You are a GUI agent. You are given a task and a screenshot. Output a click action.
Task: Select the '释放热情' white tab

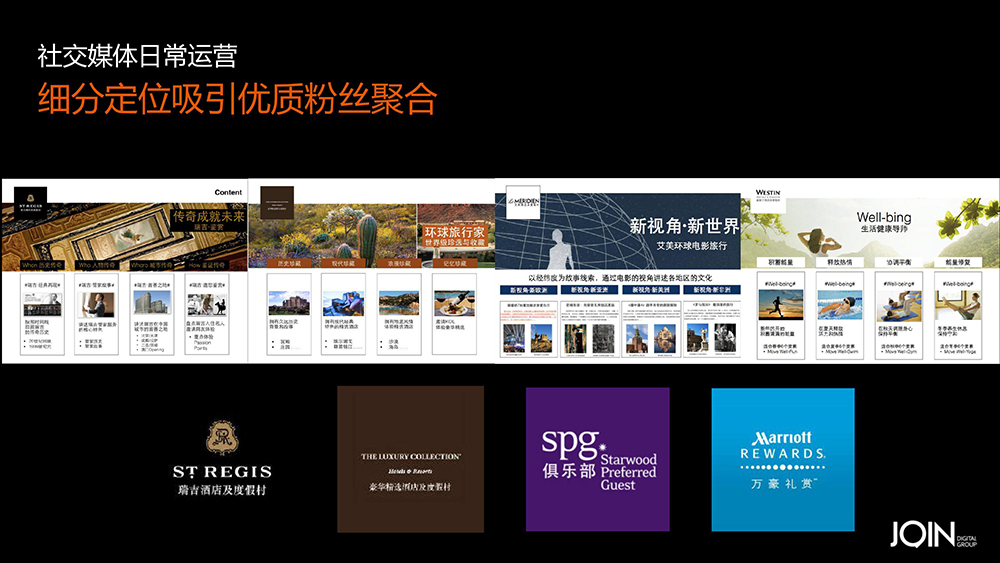tap(839, 262)
